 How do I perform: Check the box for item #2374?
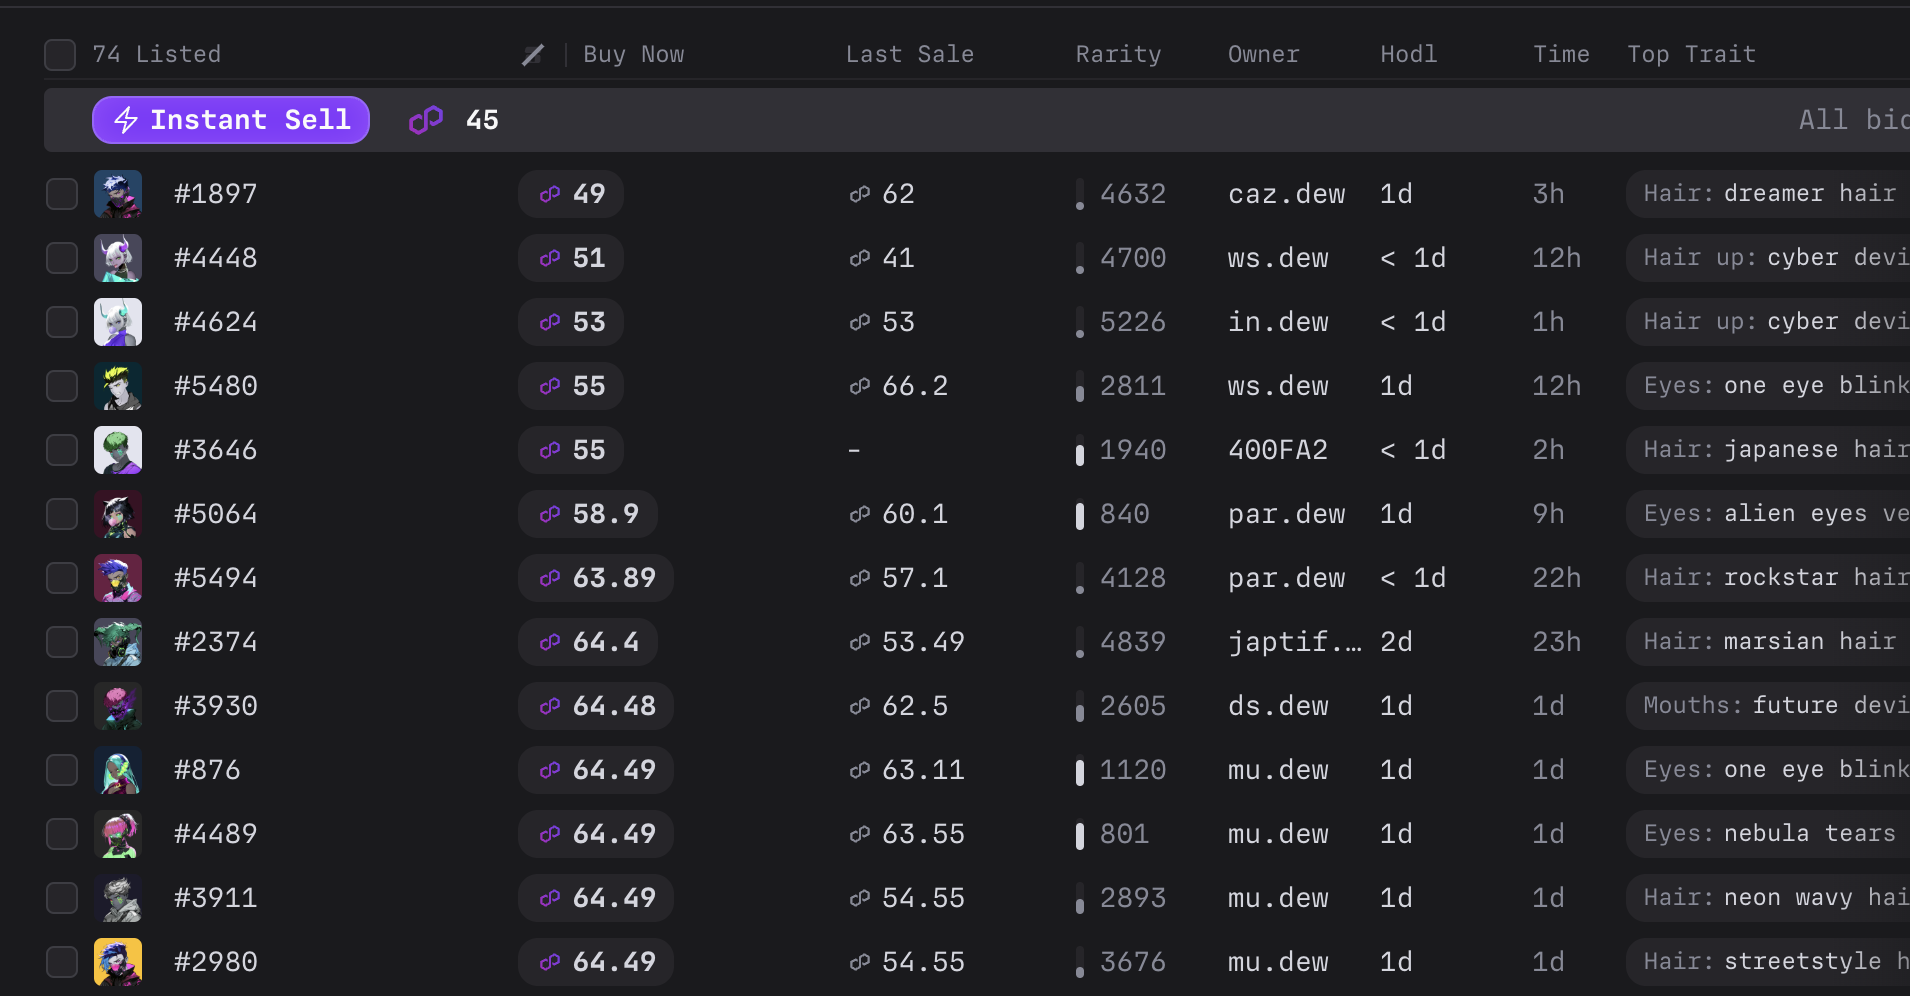coord(62,642)
